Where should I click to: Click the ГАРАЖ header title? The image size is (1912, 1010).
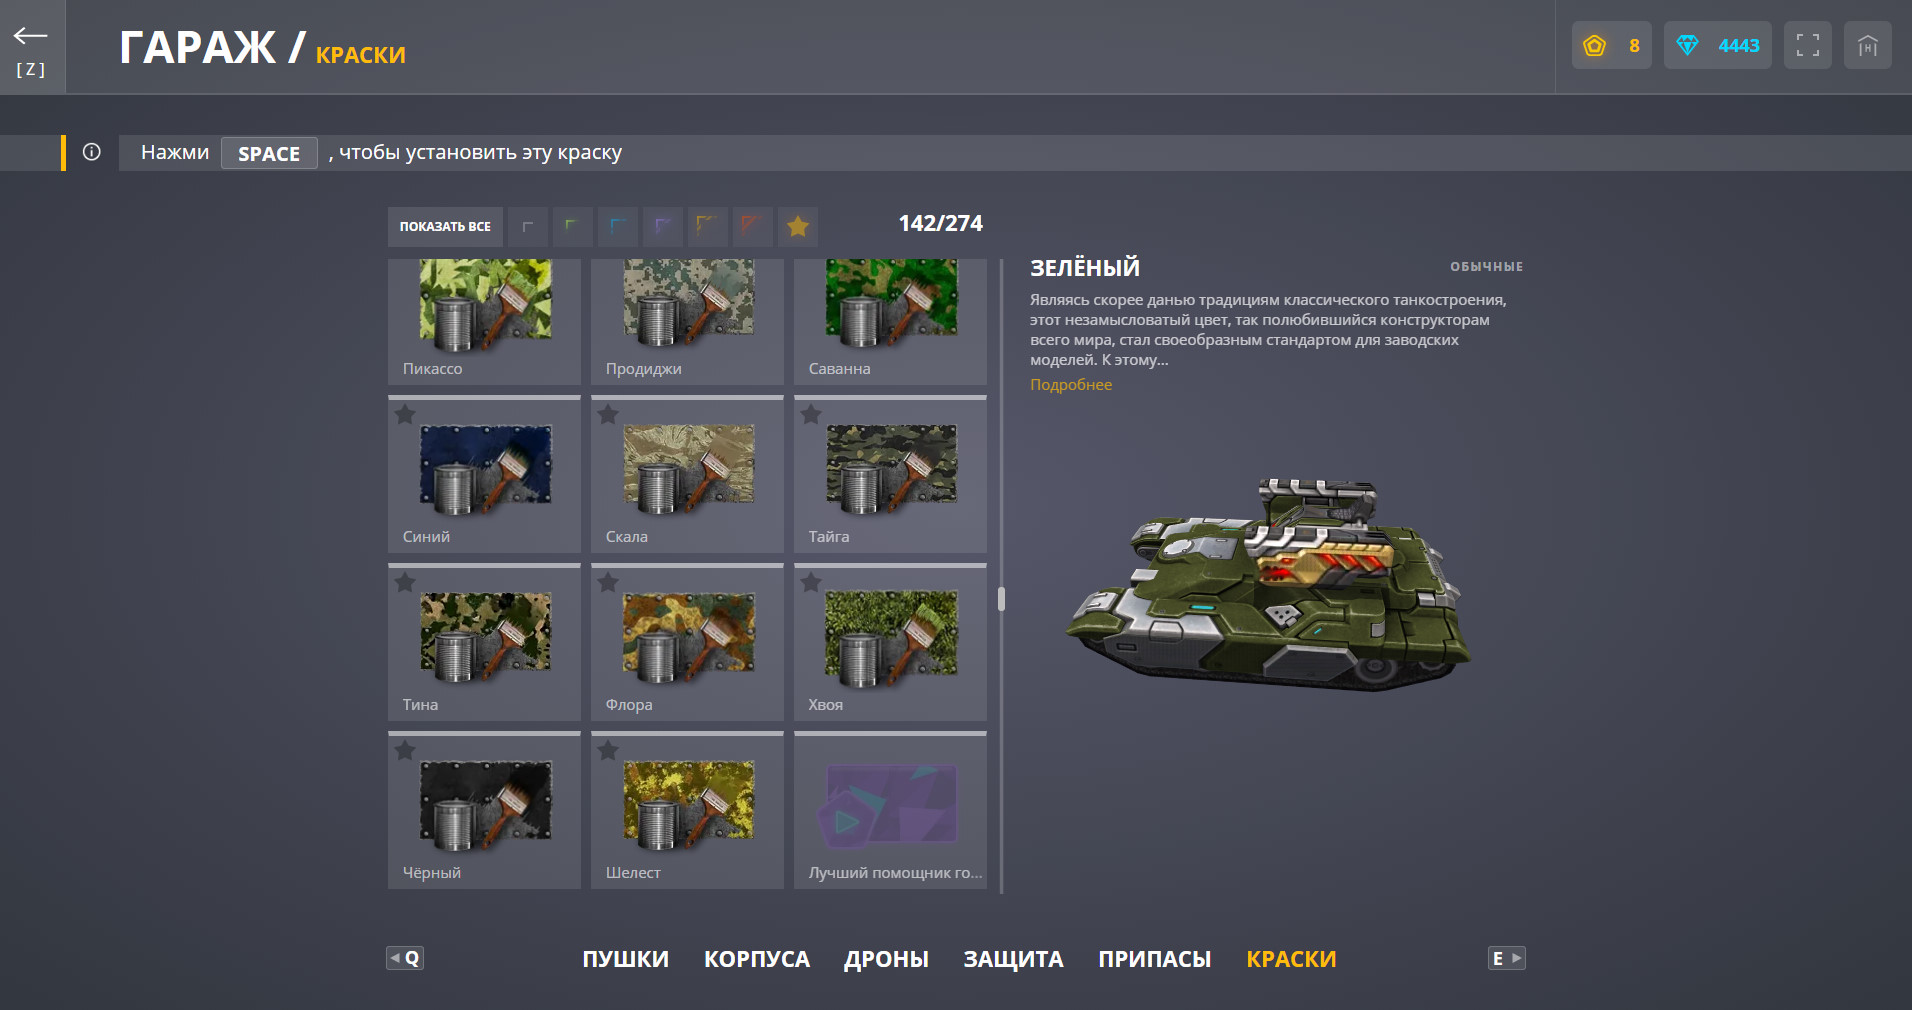[x=197, y=47]
